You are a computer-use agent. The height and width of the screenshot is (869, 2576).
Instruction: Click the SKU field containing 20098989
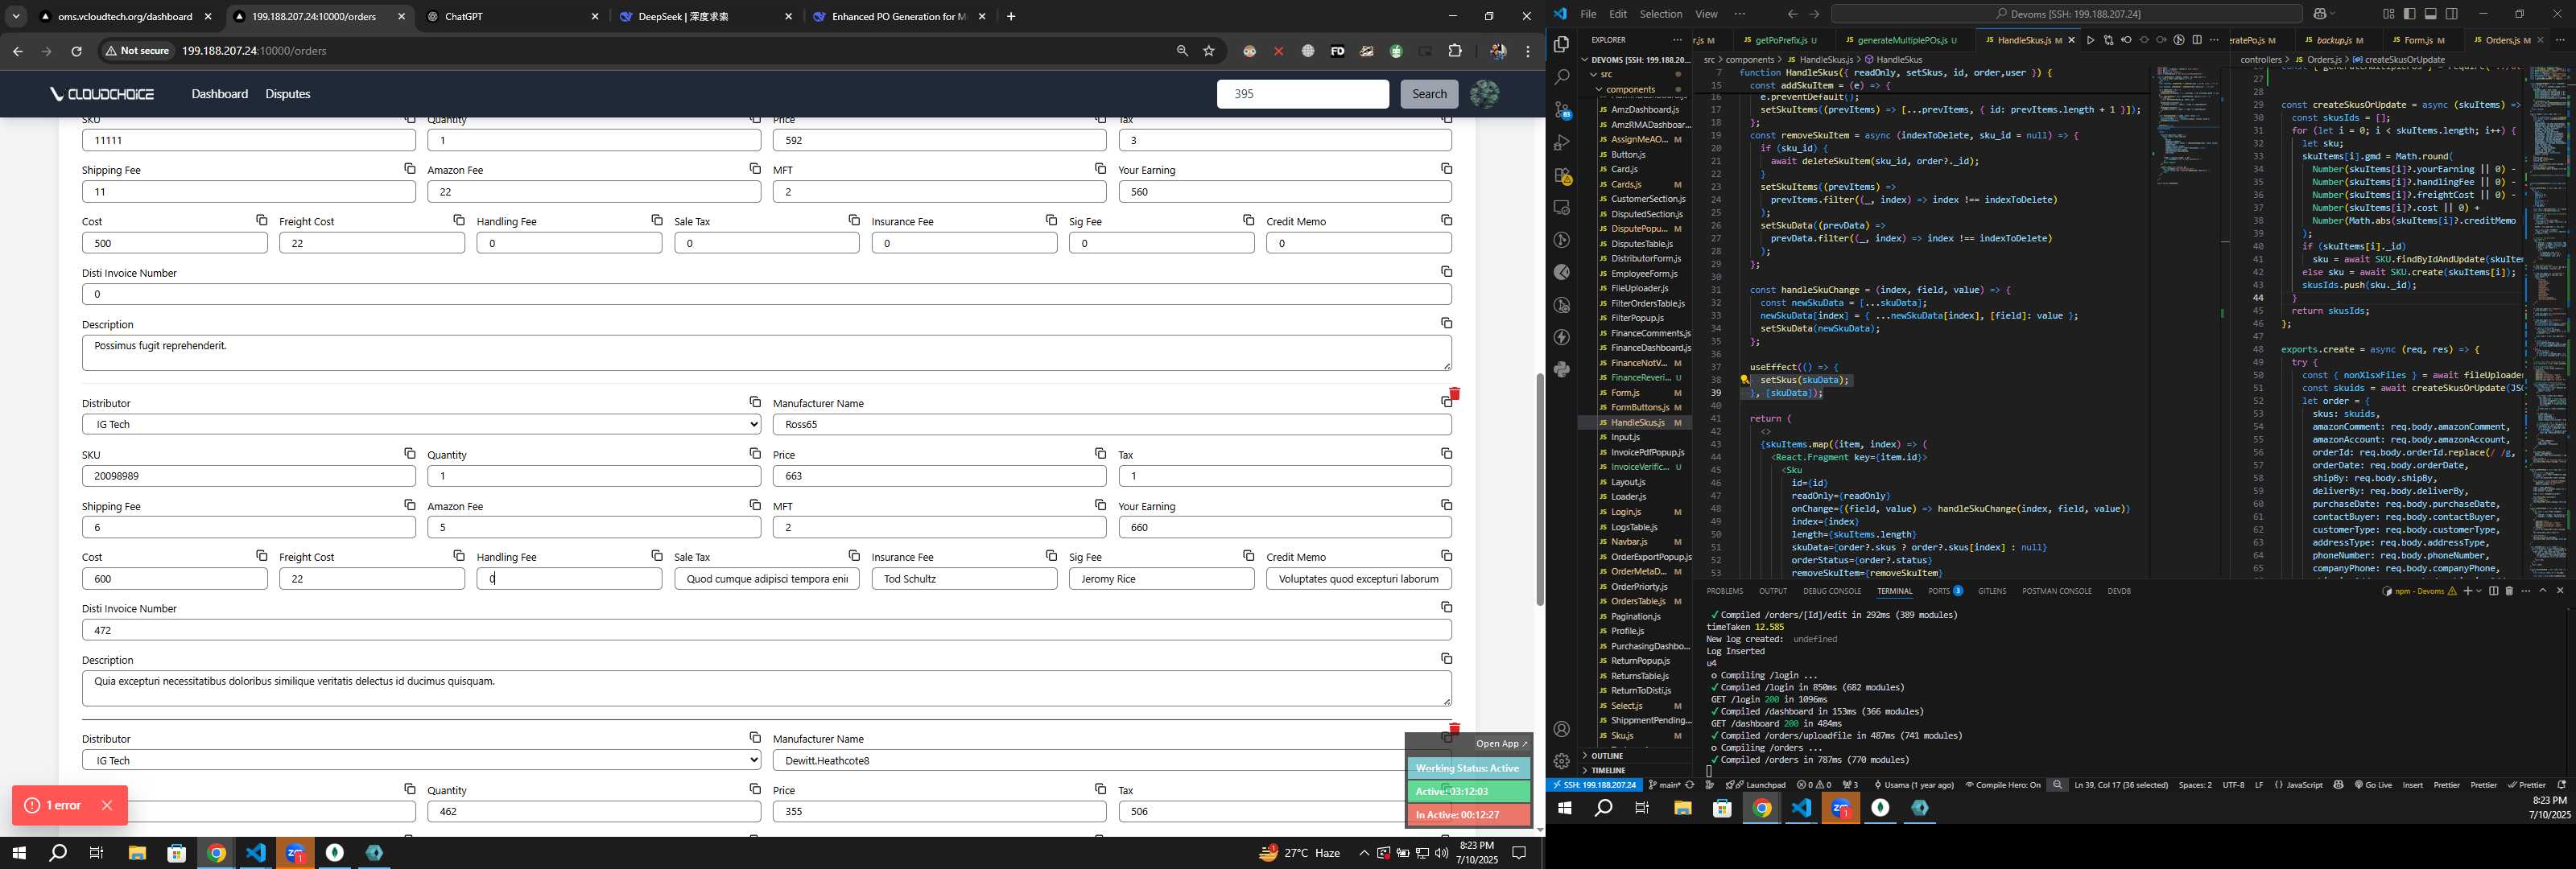pos(248,476)
